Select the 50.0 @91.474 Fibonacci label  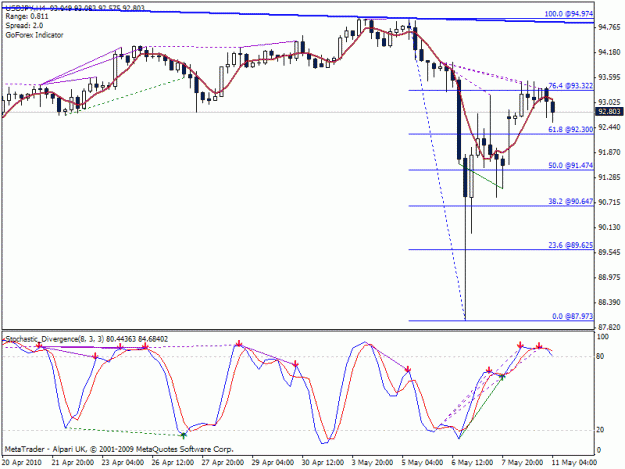point(571,165)
